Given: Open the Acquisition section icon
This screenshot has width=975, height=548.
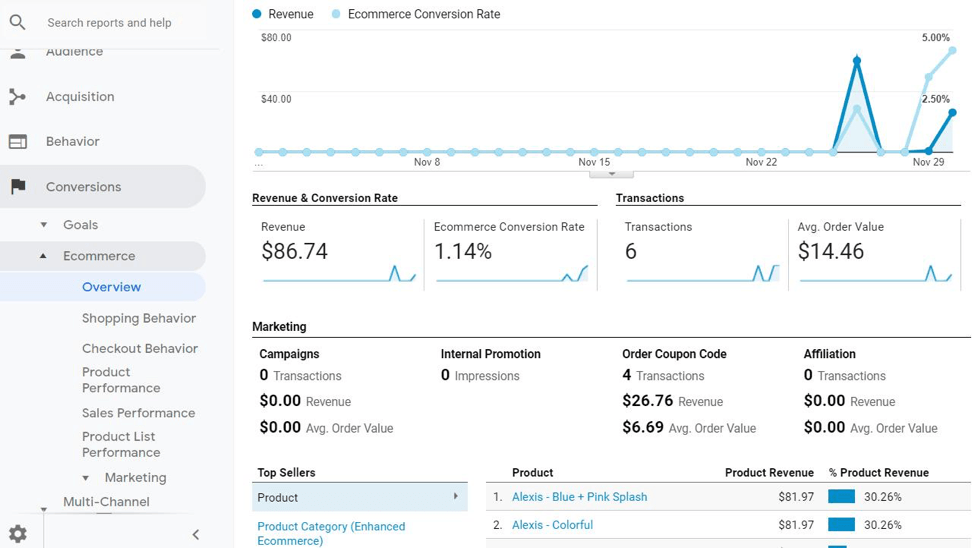Looking at the screenshot, I should click(x=17, y=97).
